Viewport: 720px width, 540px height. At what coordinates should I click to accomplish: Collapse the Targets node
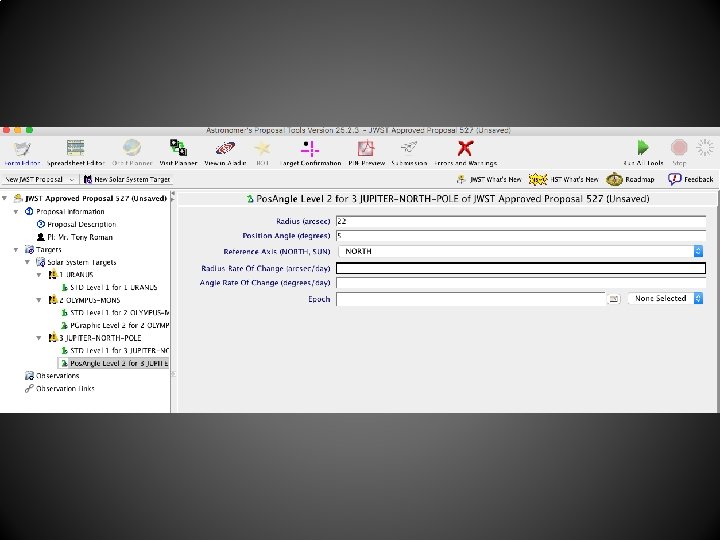coord(16,250)
